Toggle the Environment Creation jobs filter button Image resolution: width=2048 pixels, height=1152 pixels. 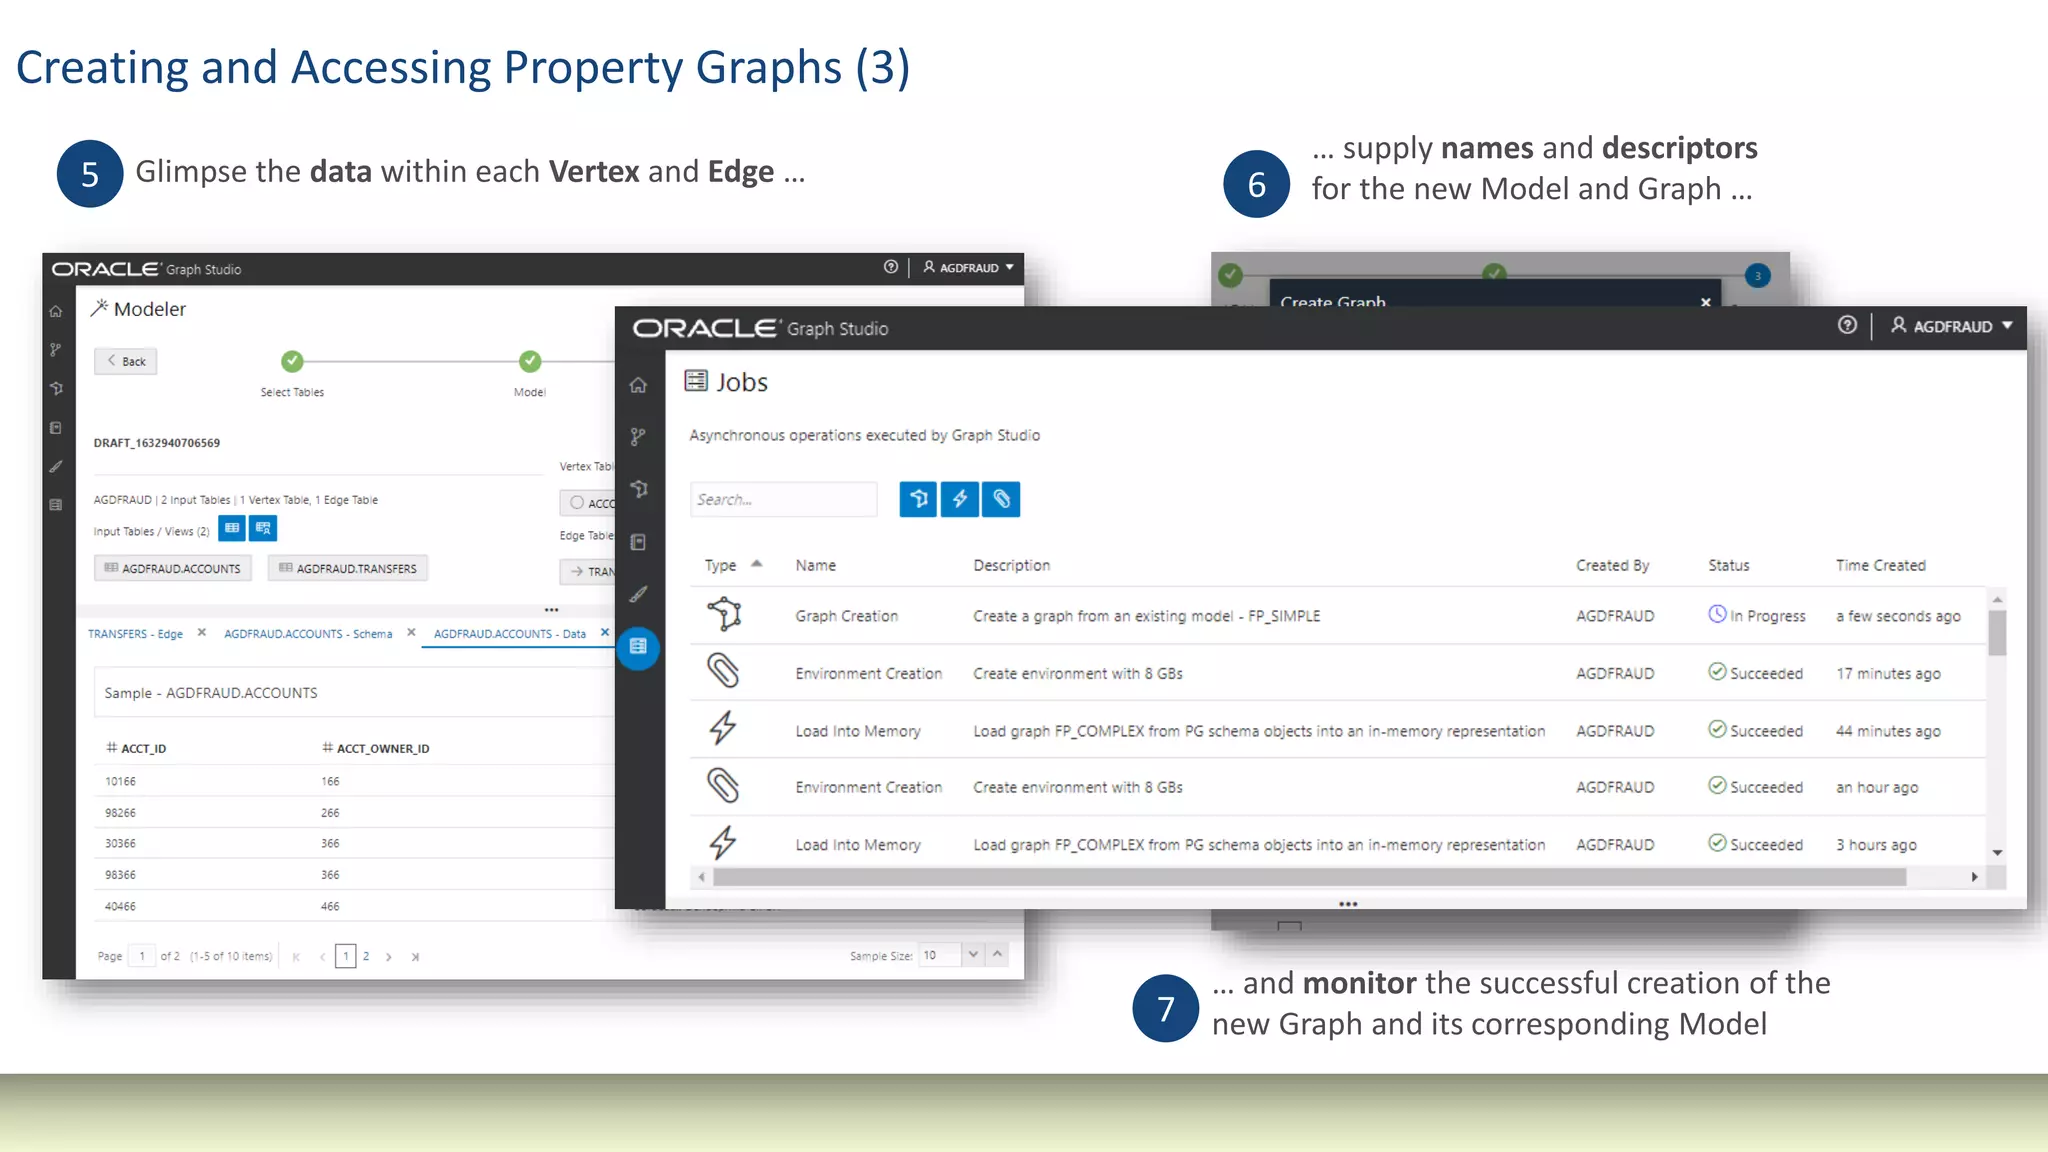click(1001, 499)
